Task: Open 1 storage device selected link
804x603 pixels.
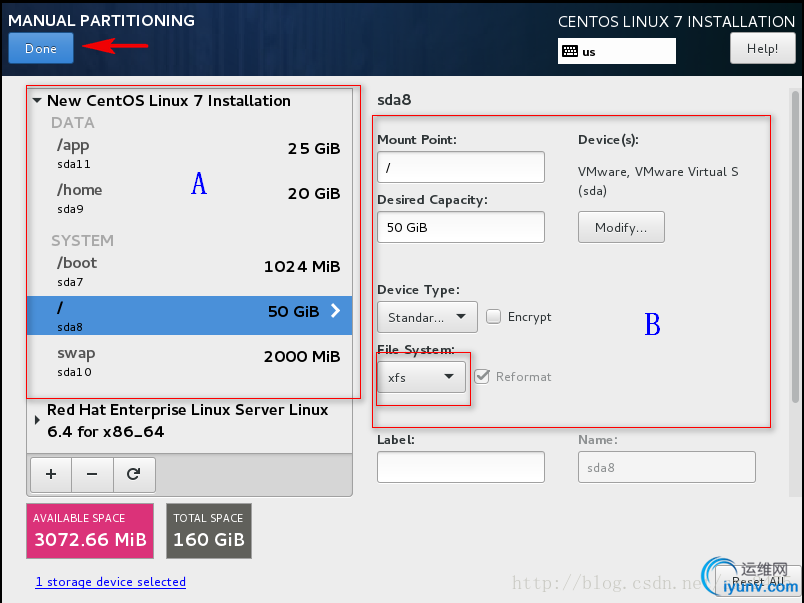Action: 111,582
